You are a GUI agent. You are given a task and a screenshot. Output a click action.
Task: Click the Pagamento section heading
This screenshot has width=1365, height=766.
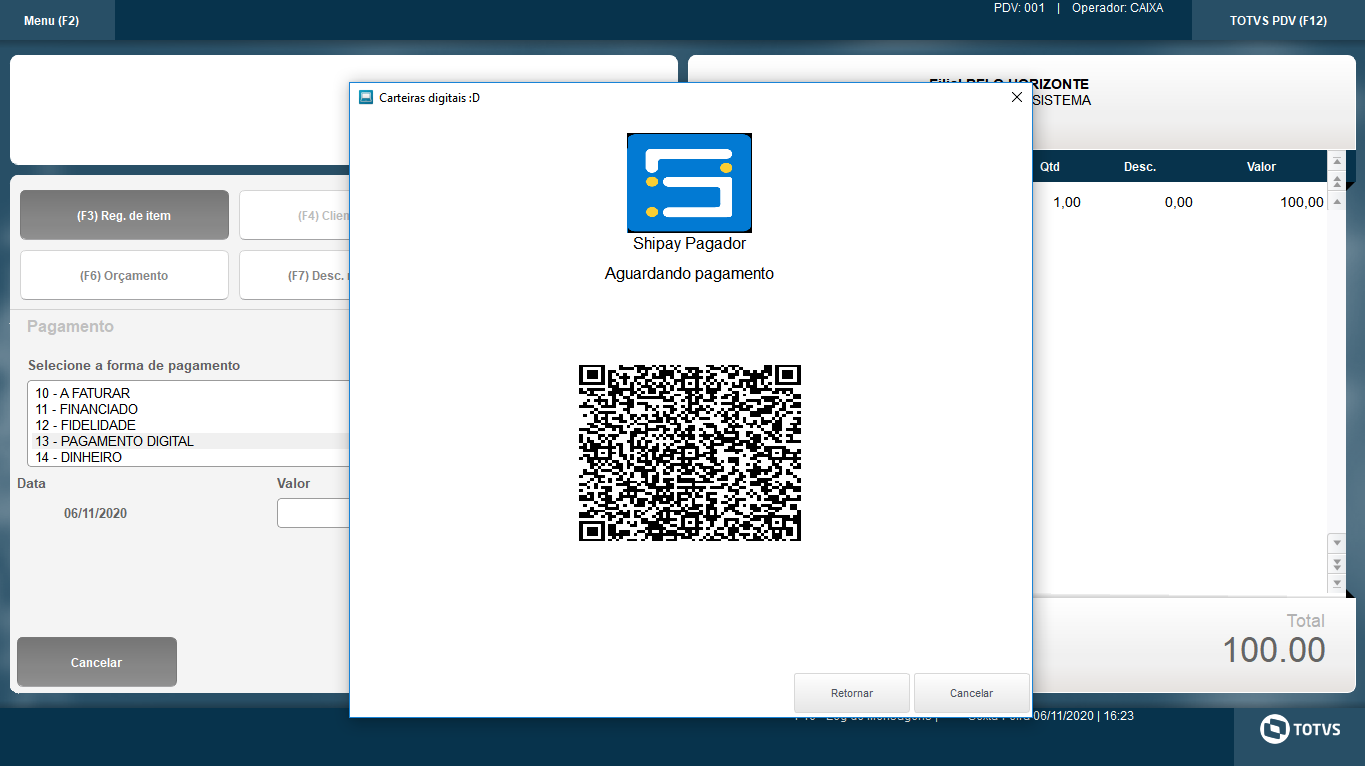tap(70, 326)
